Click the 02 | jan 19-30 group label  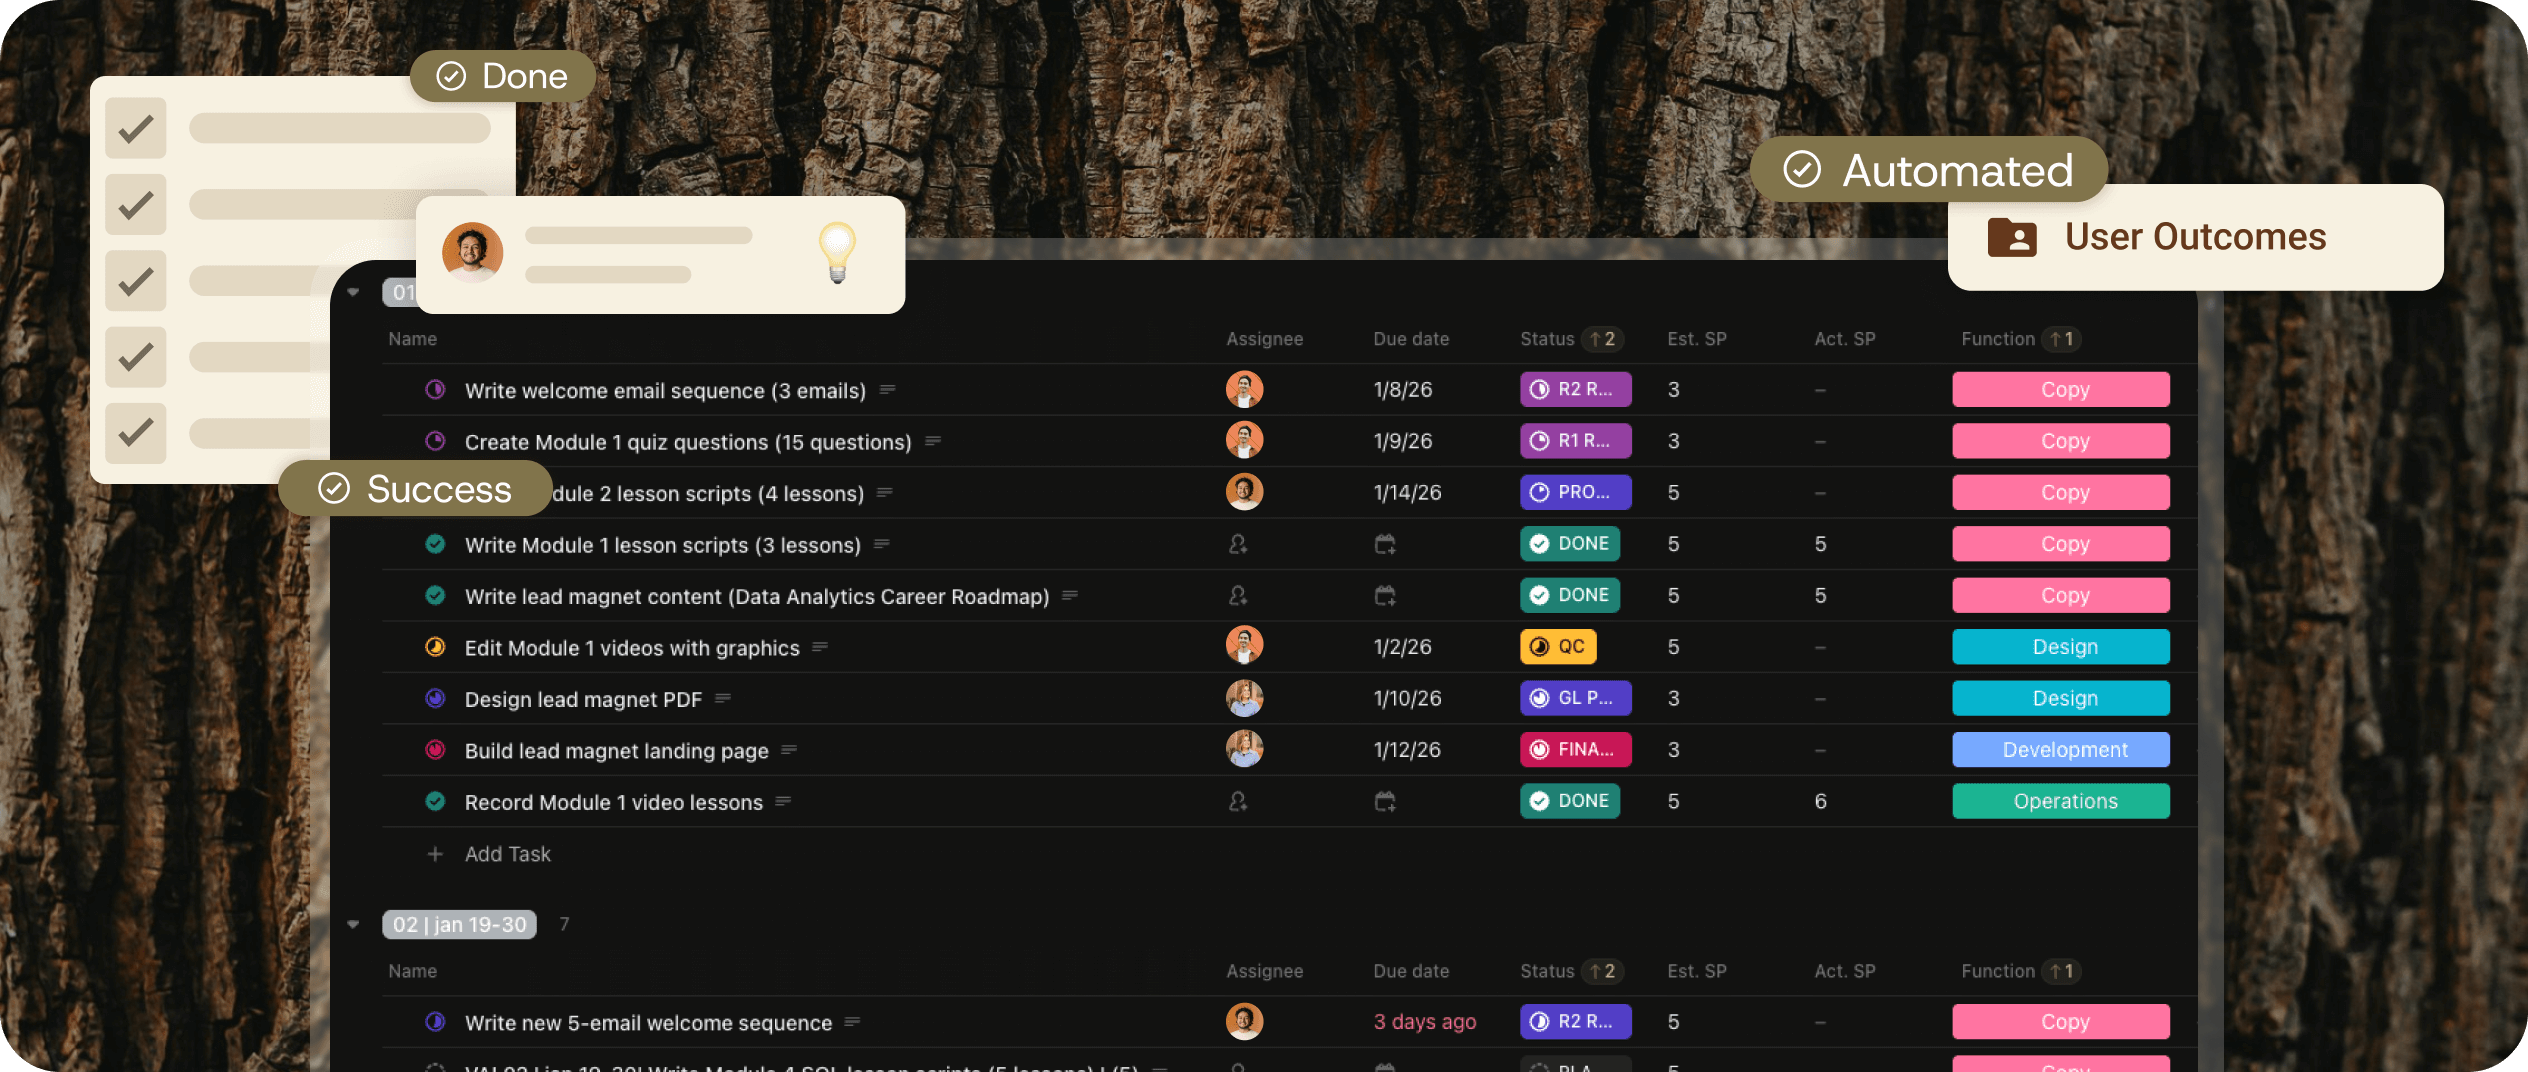tap(460, 925)
